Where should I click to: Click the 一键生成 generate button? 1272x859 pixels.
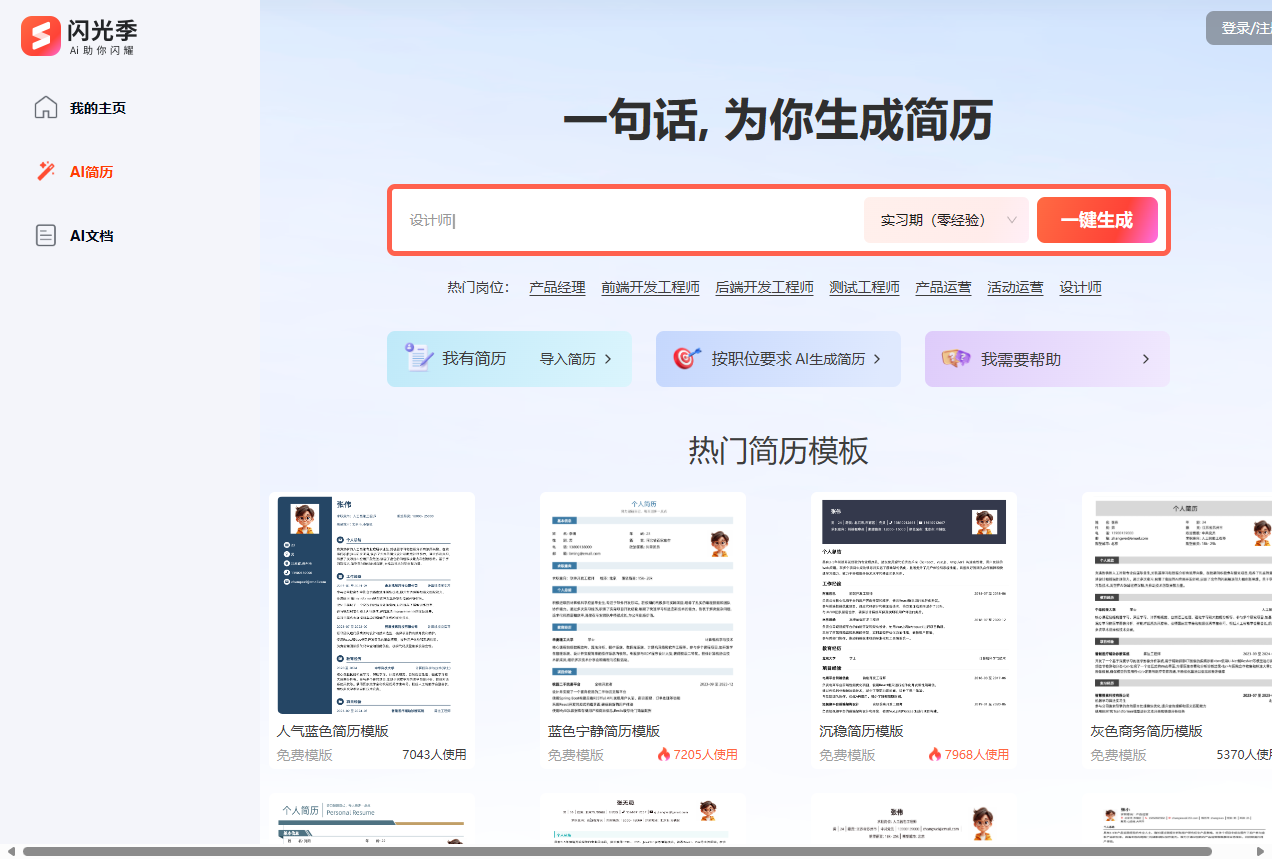point(1097,219)
